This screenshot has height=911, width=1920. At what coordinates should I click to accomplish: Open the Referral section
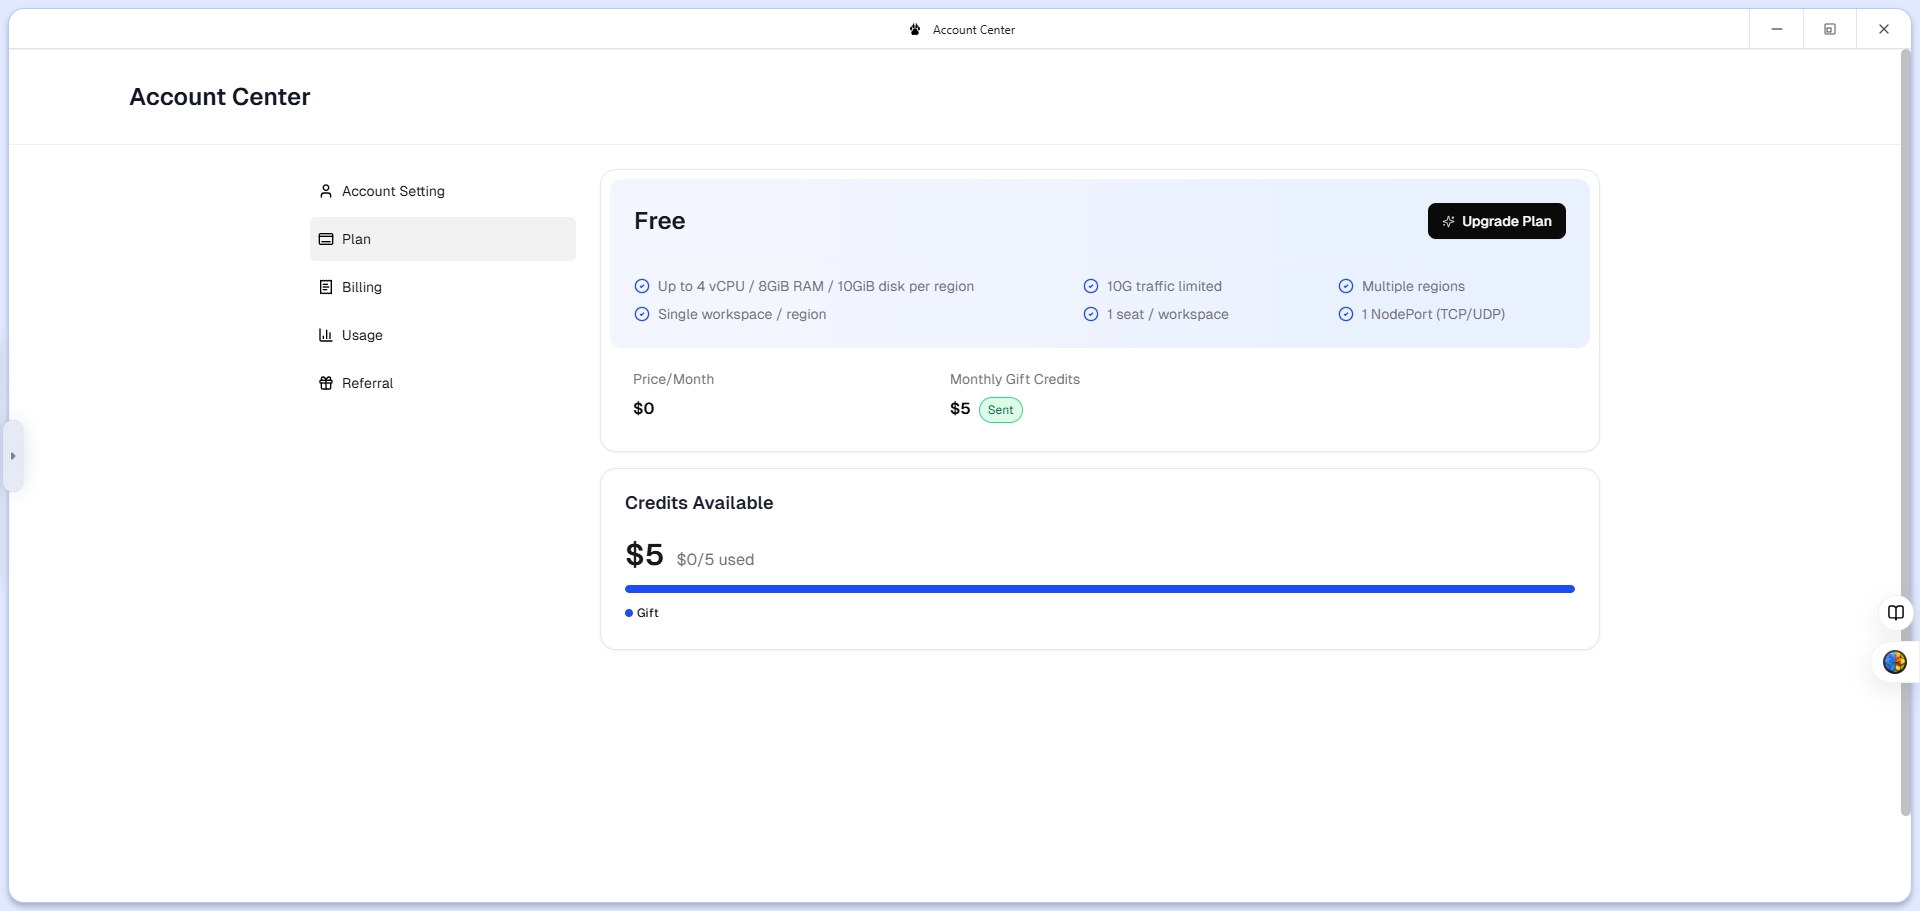(x=442, y=383)
